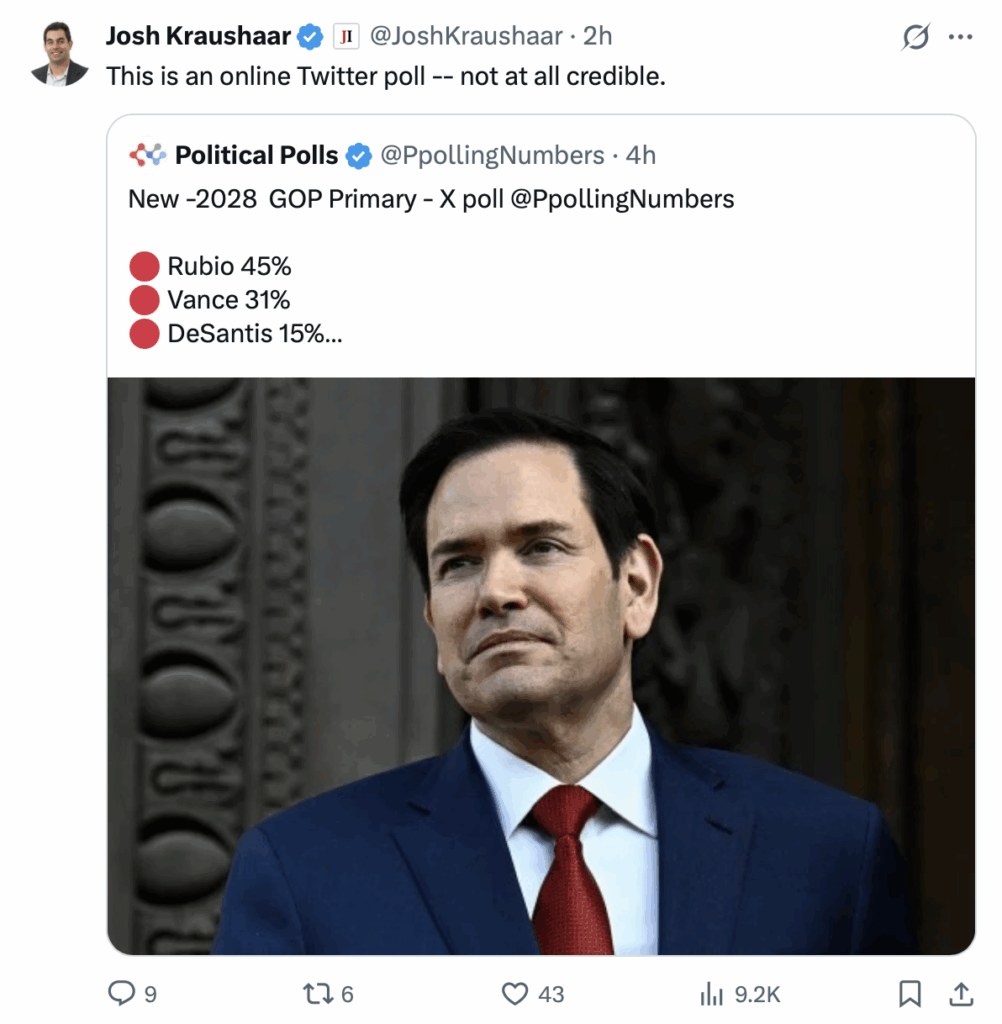The height and width of the screenshot is (1024, 1002).
Task: Click the reply comment icon
Action: coord(121,993)
